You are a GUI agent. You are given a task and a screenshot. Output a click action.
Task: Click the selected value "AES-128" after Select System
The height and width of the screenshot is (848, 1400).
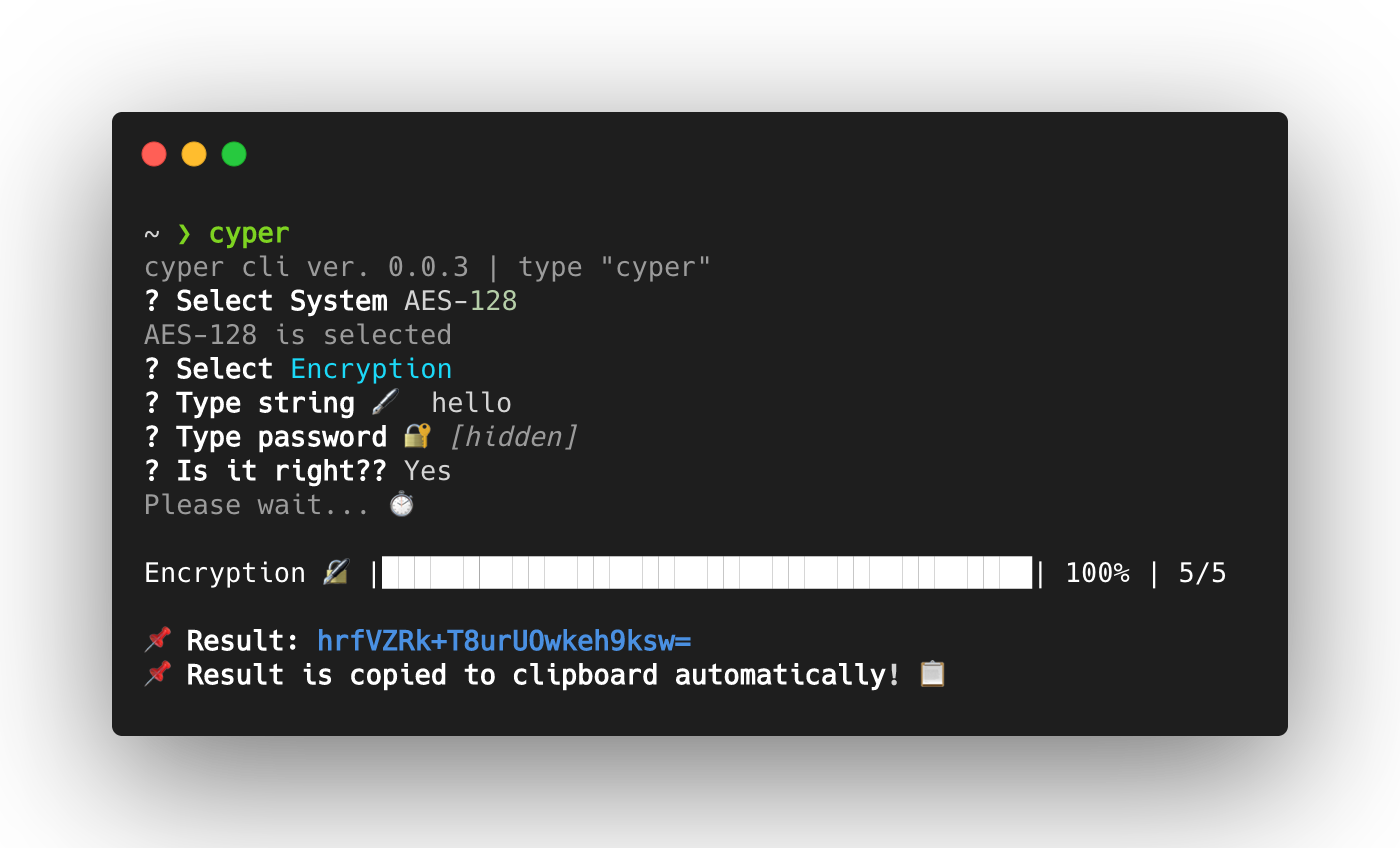461,300
